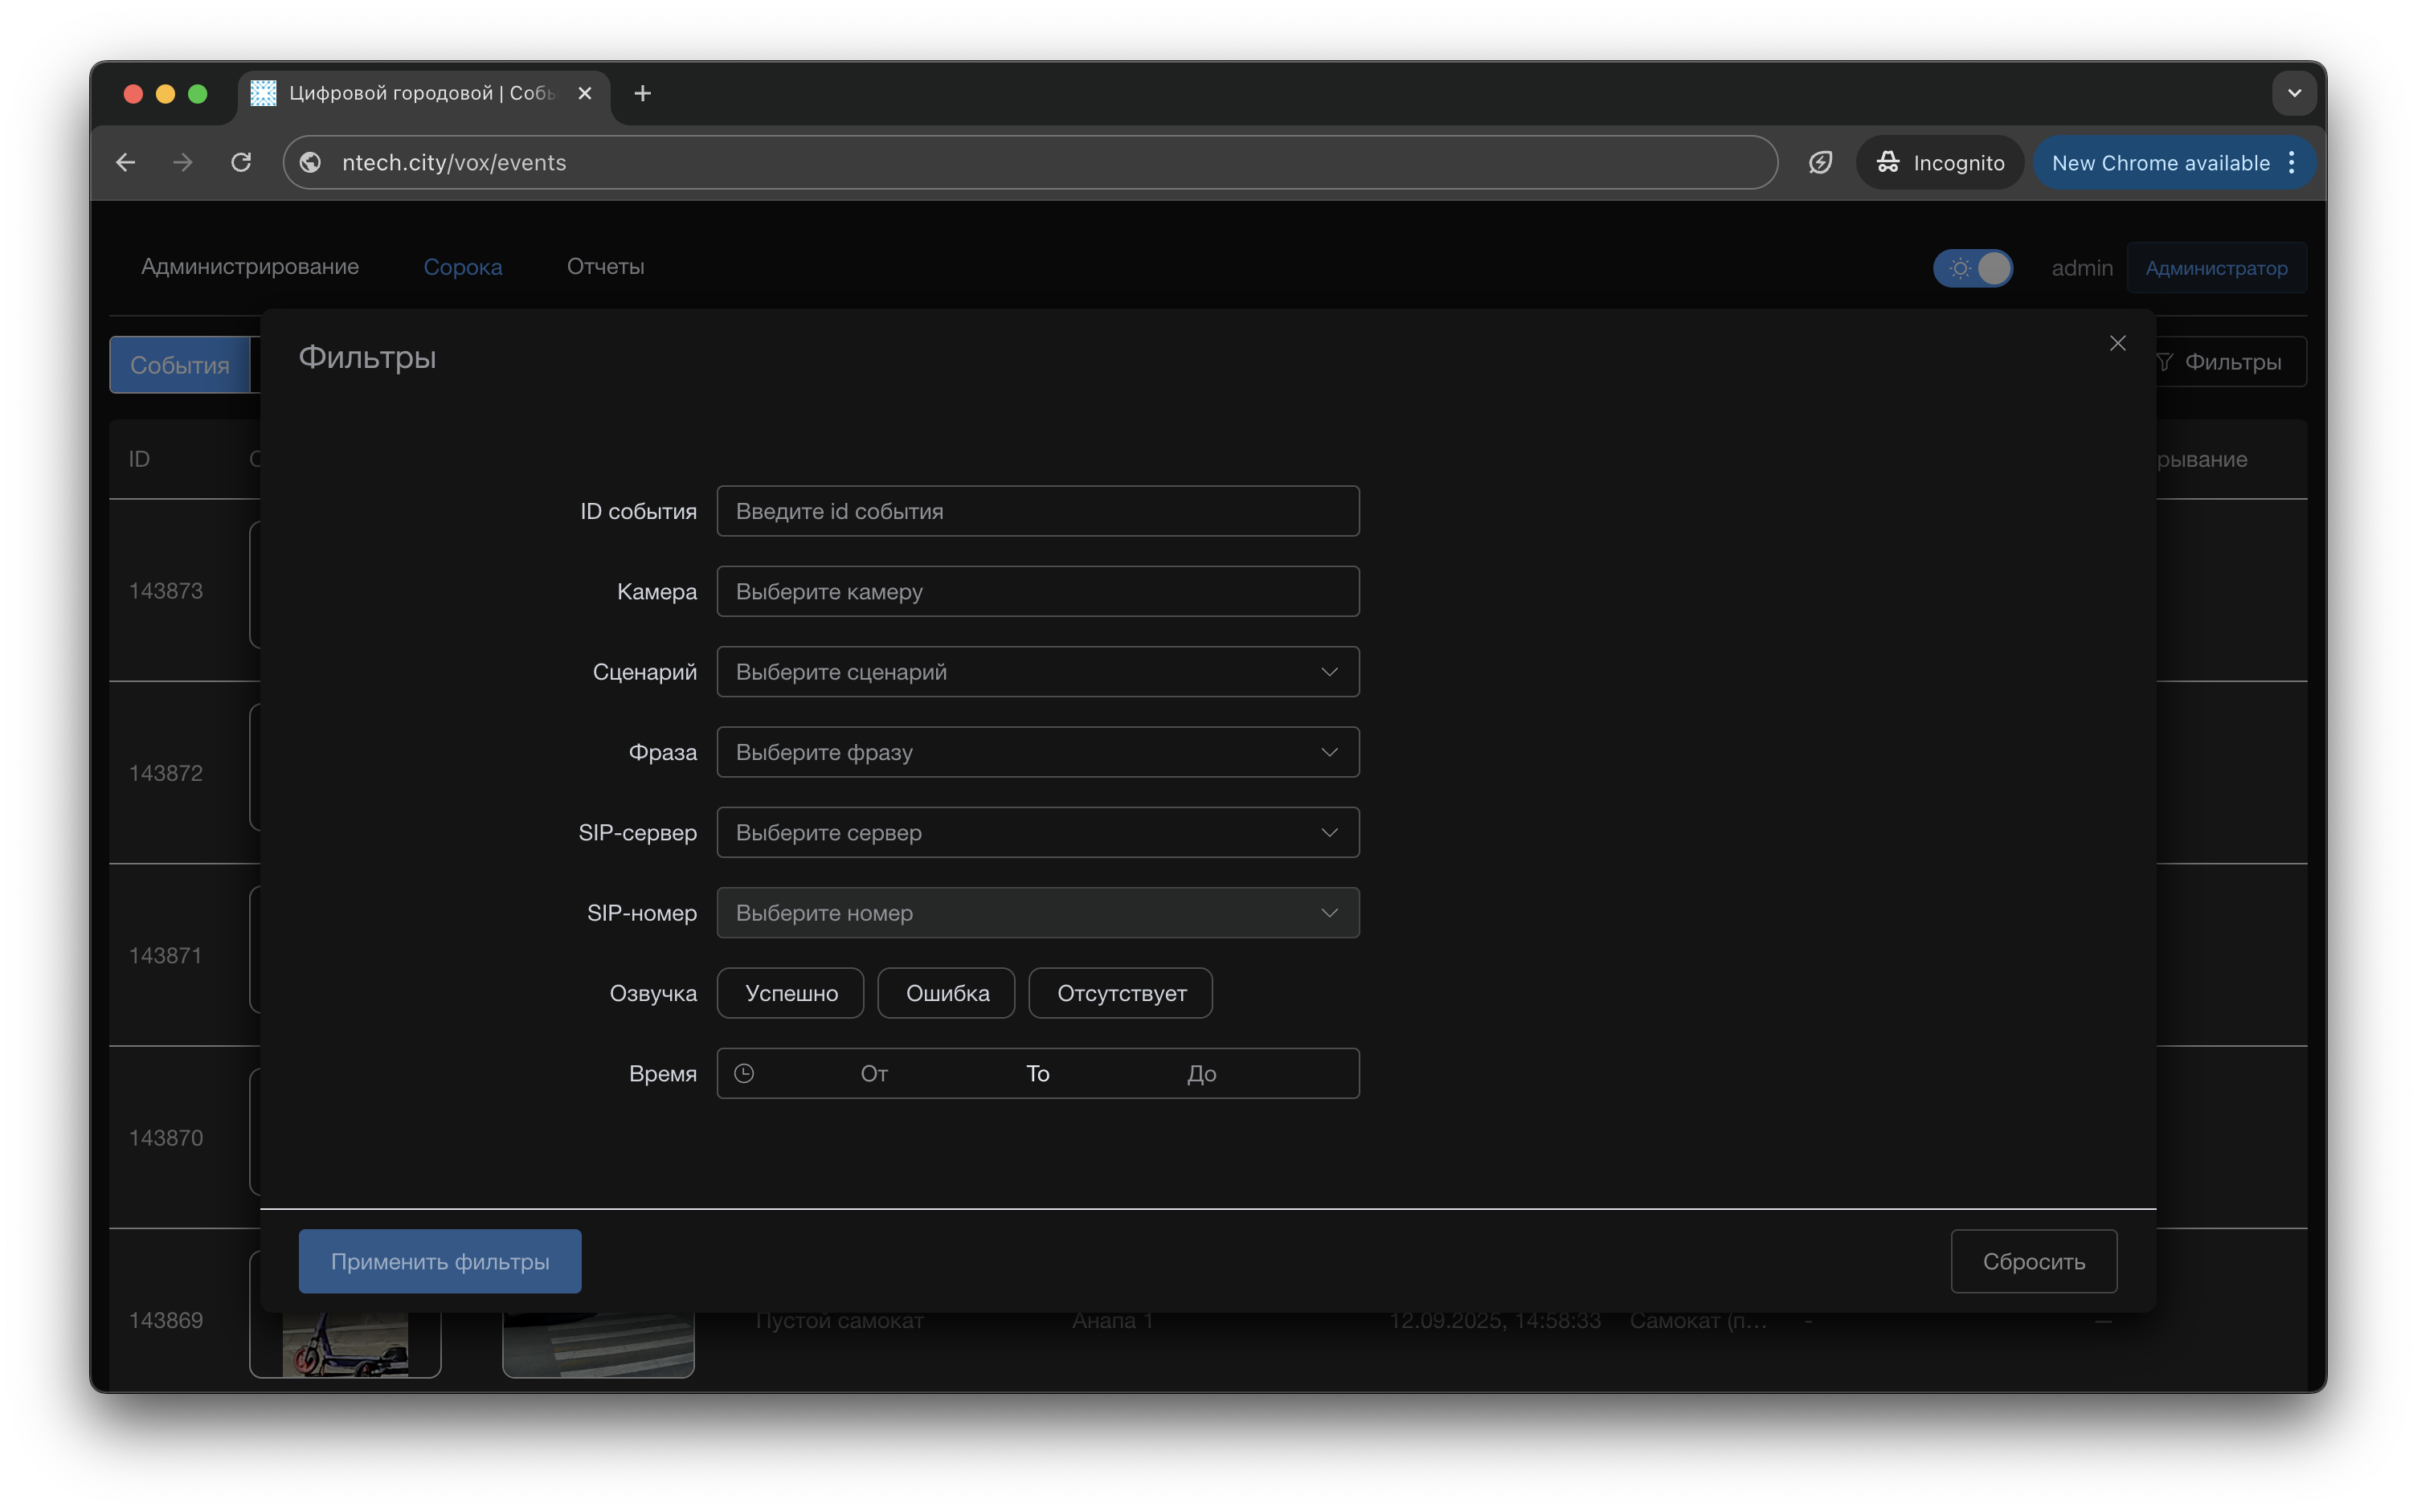Click the browser back arrow
The image size is (2417, 1512).
126,162
